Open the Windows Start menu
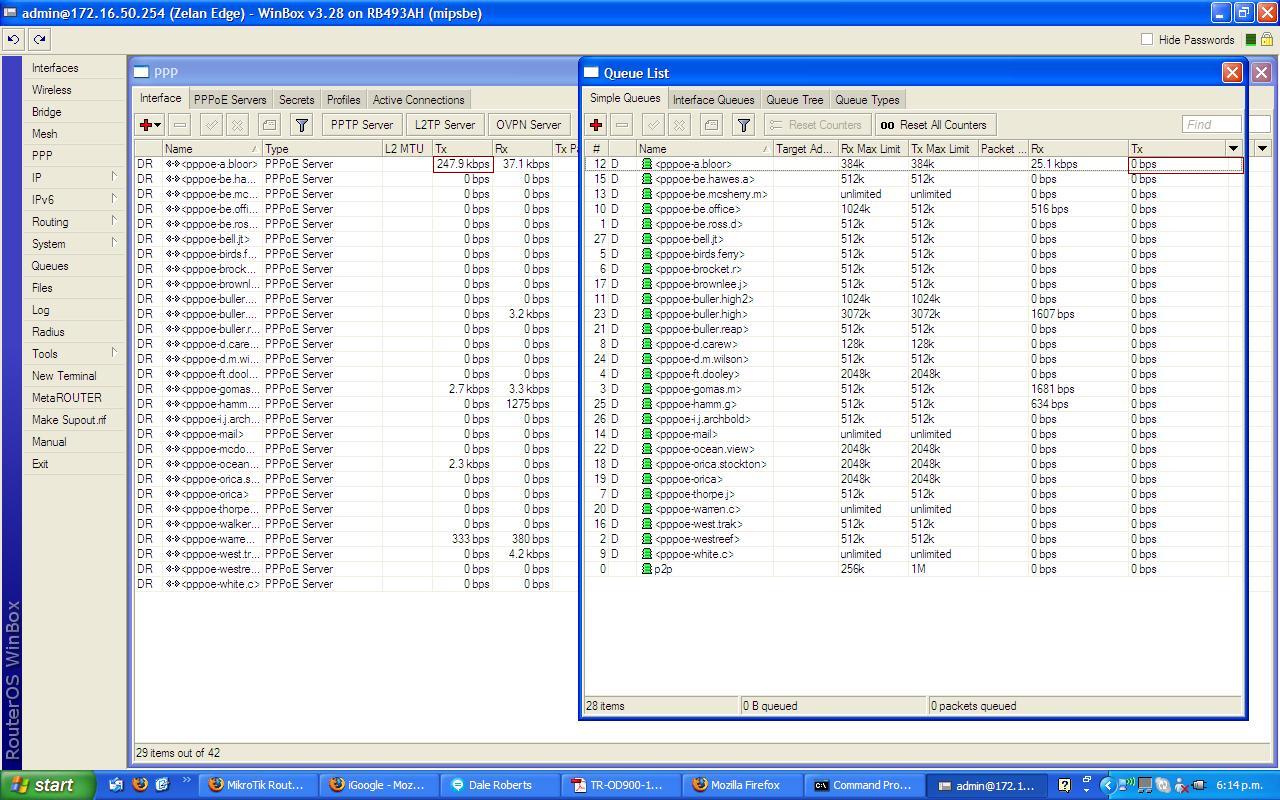Viewport: 1280px width, 800px height. 48,785
